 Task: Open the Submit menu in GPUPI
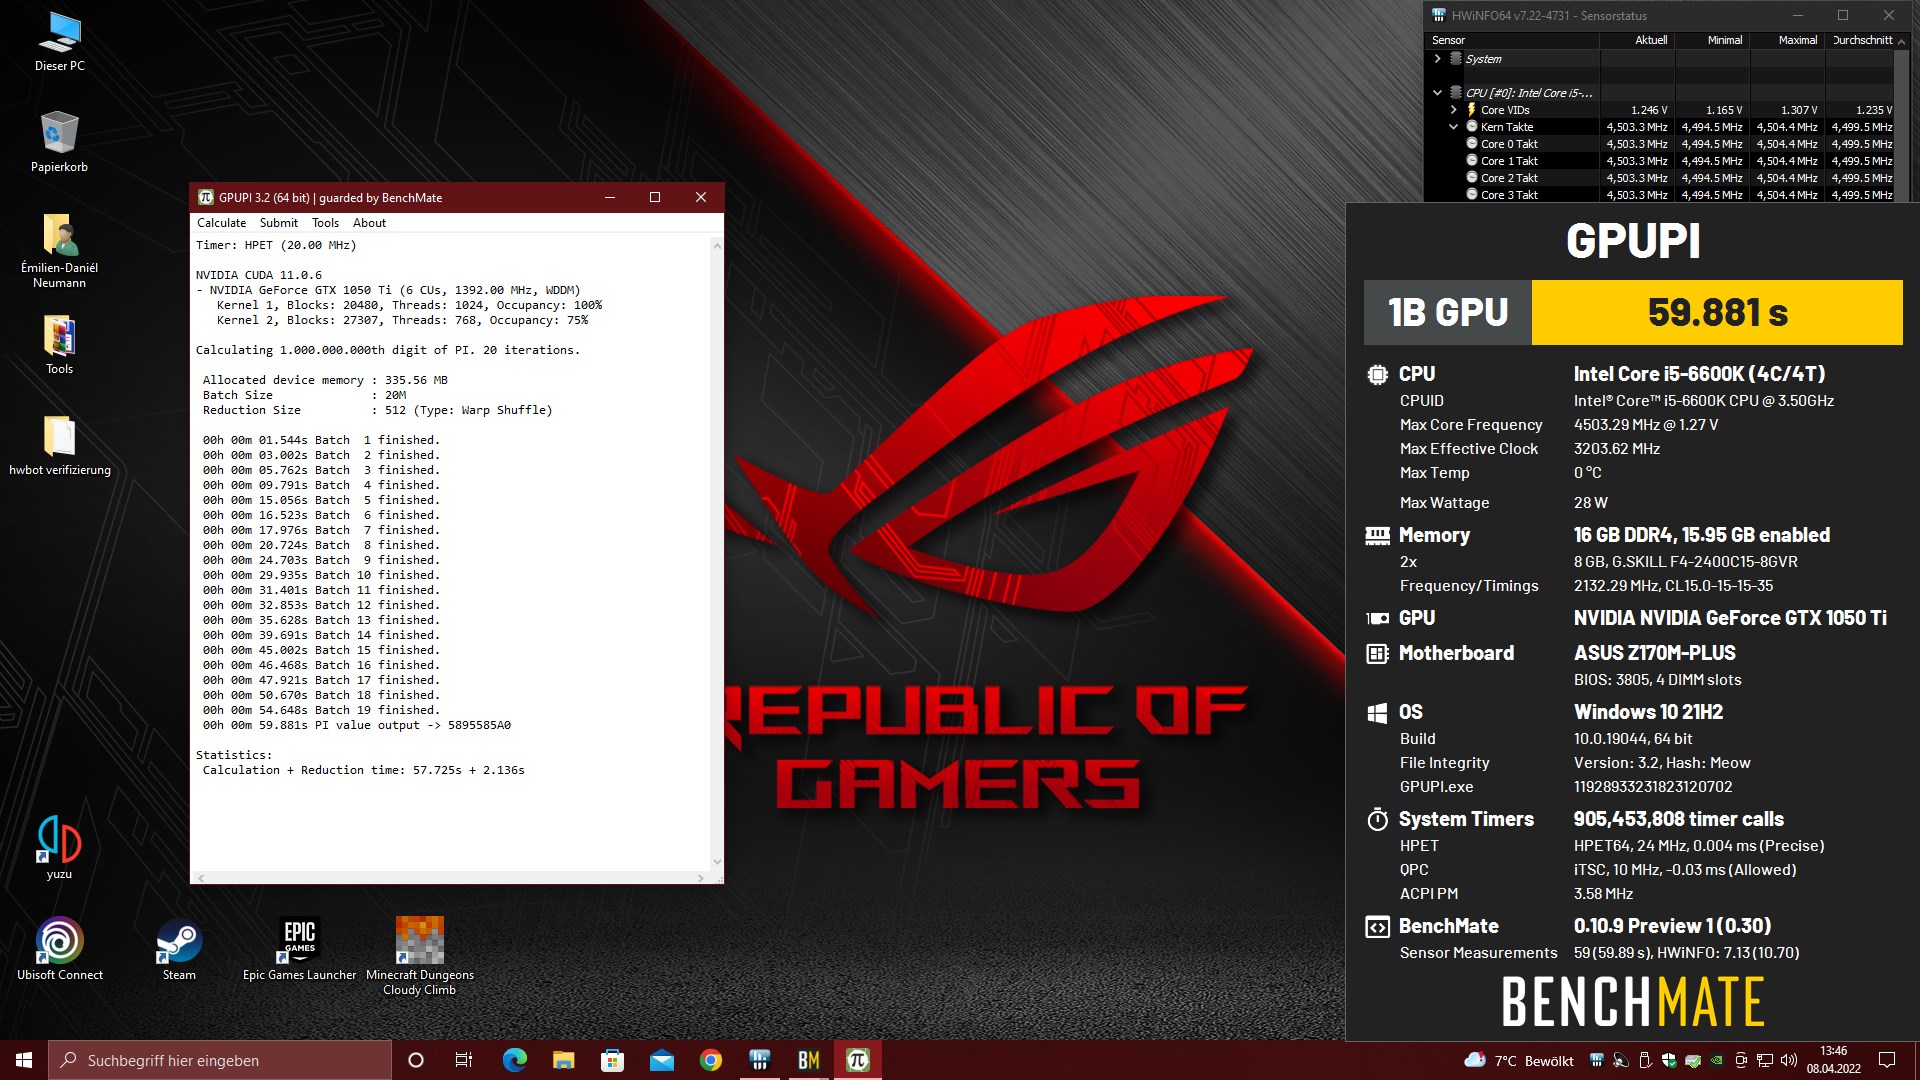coord(278,223)
